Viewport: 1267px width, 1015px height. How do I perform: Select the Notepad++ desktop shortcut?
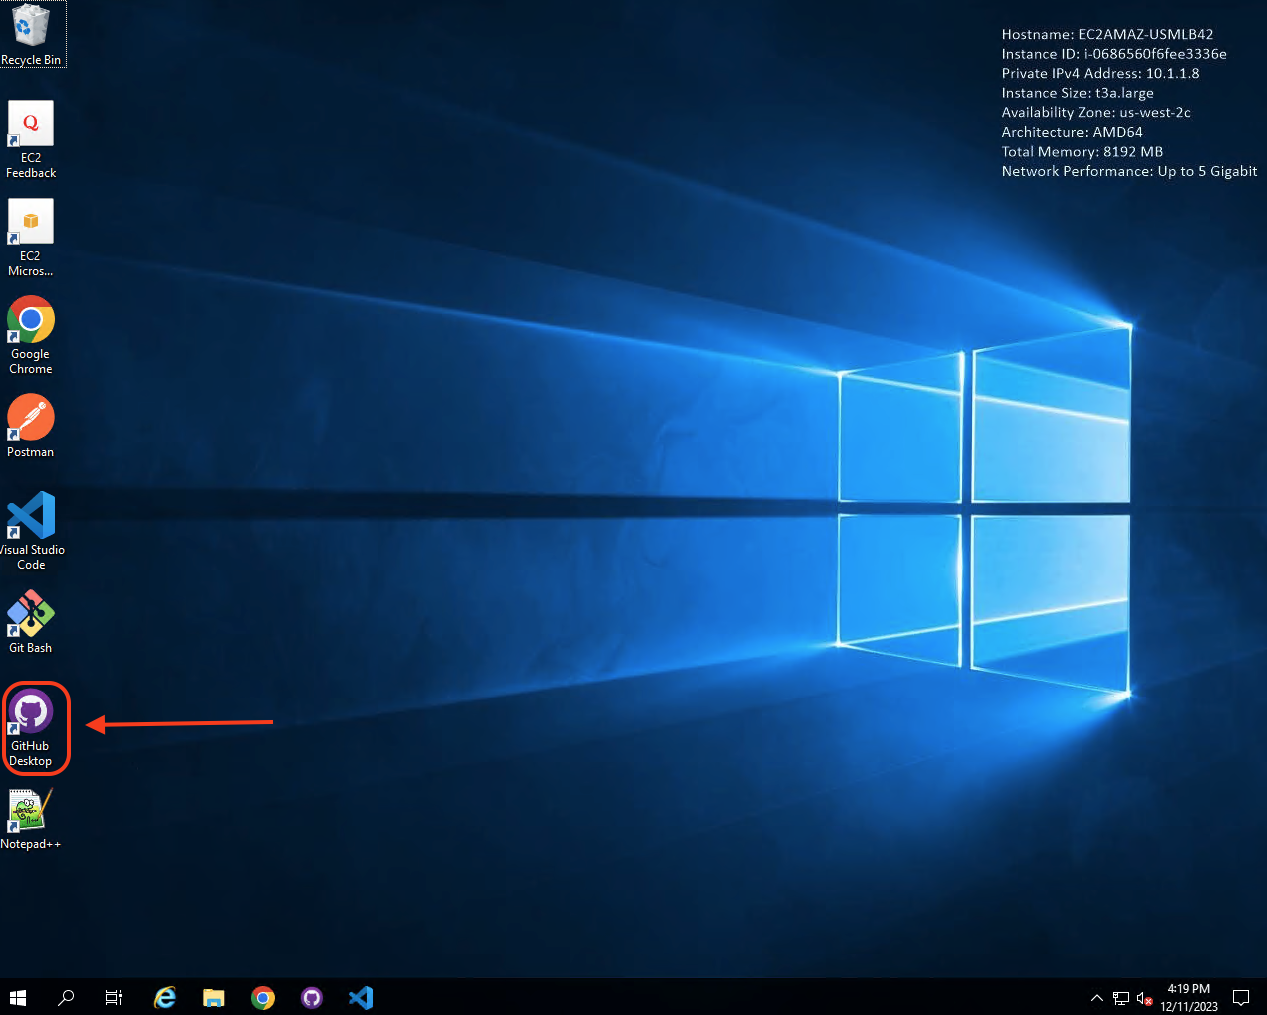31,819
